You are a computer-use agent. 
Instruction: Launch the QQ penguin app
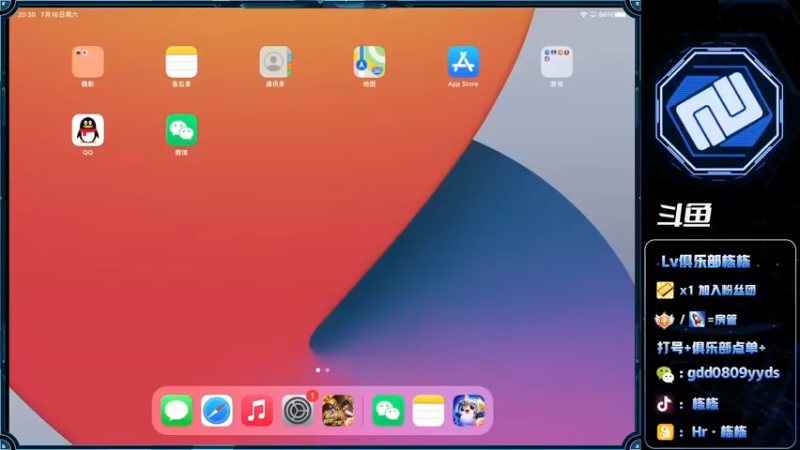click(88, 130)
